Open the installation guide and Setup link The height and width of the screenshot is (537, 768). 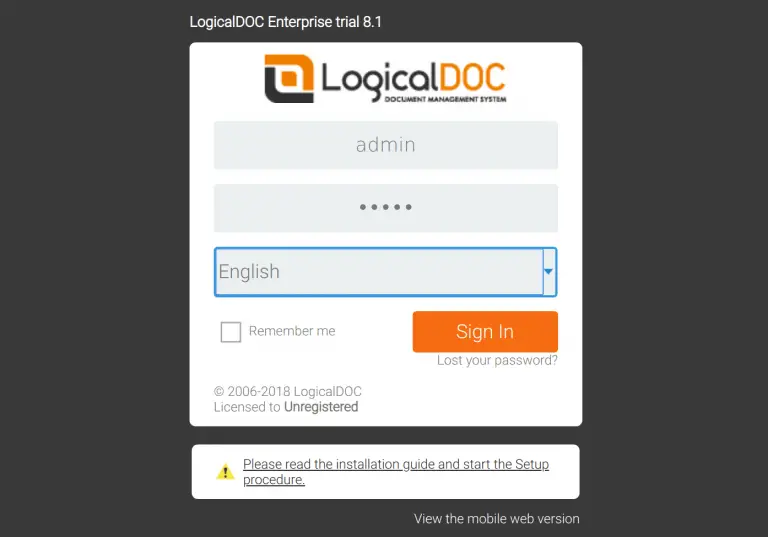(x=396, y=471)
